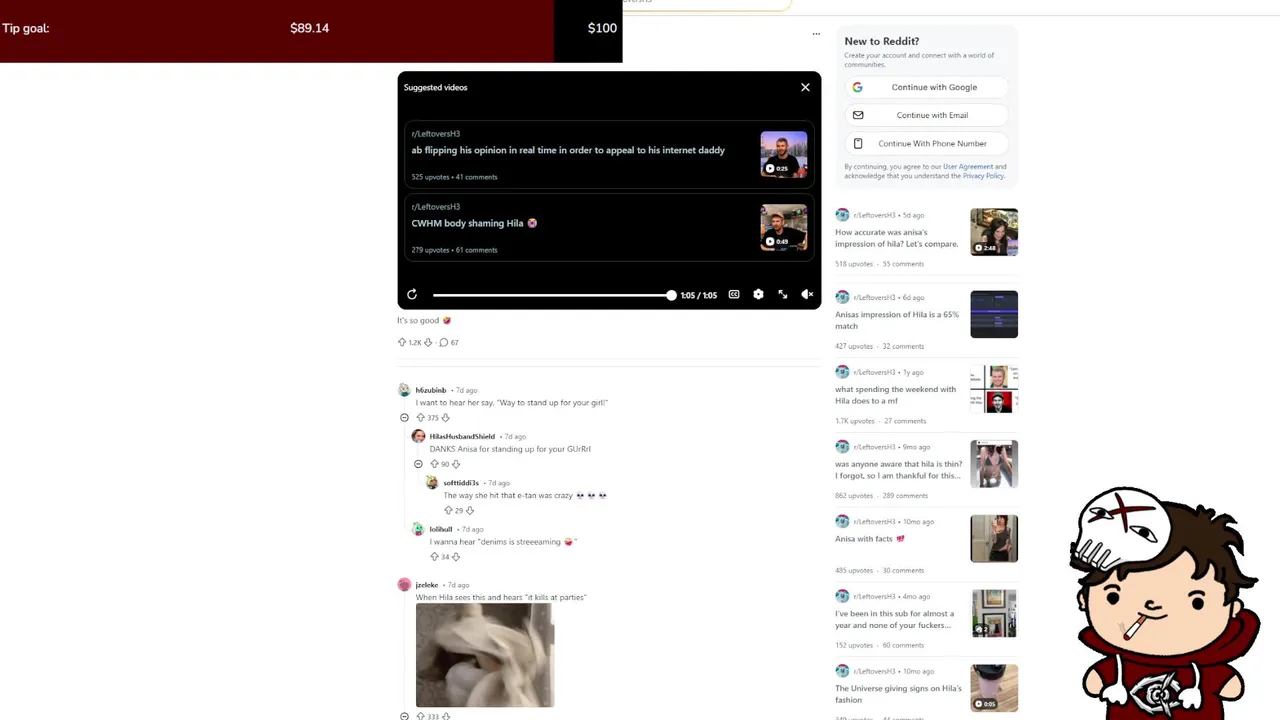Open 'was anyone aware that hila is thin' post
The width and height of the screenshot is (1280, 720).
[x=899, y=470]
